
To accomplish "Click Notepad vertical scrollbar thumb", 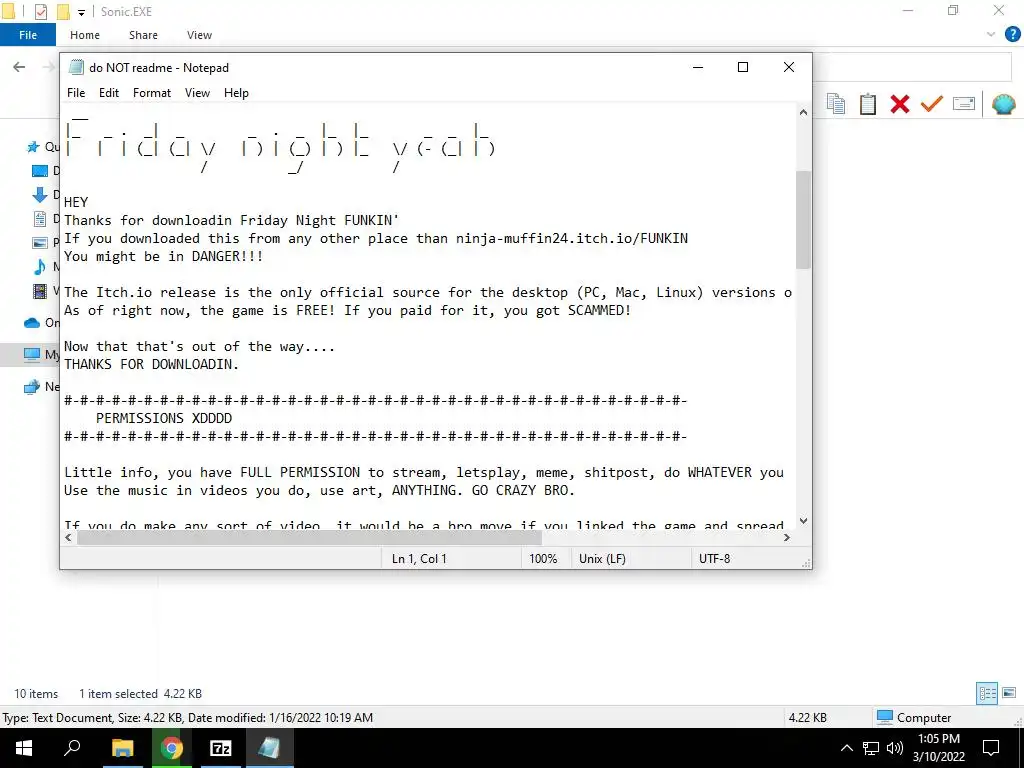I will coord(803,219).
